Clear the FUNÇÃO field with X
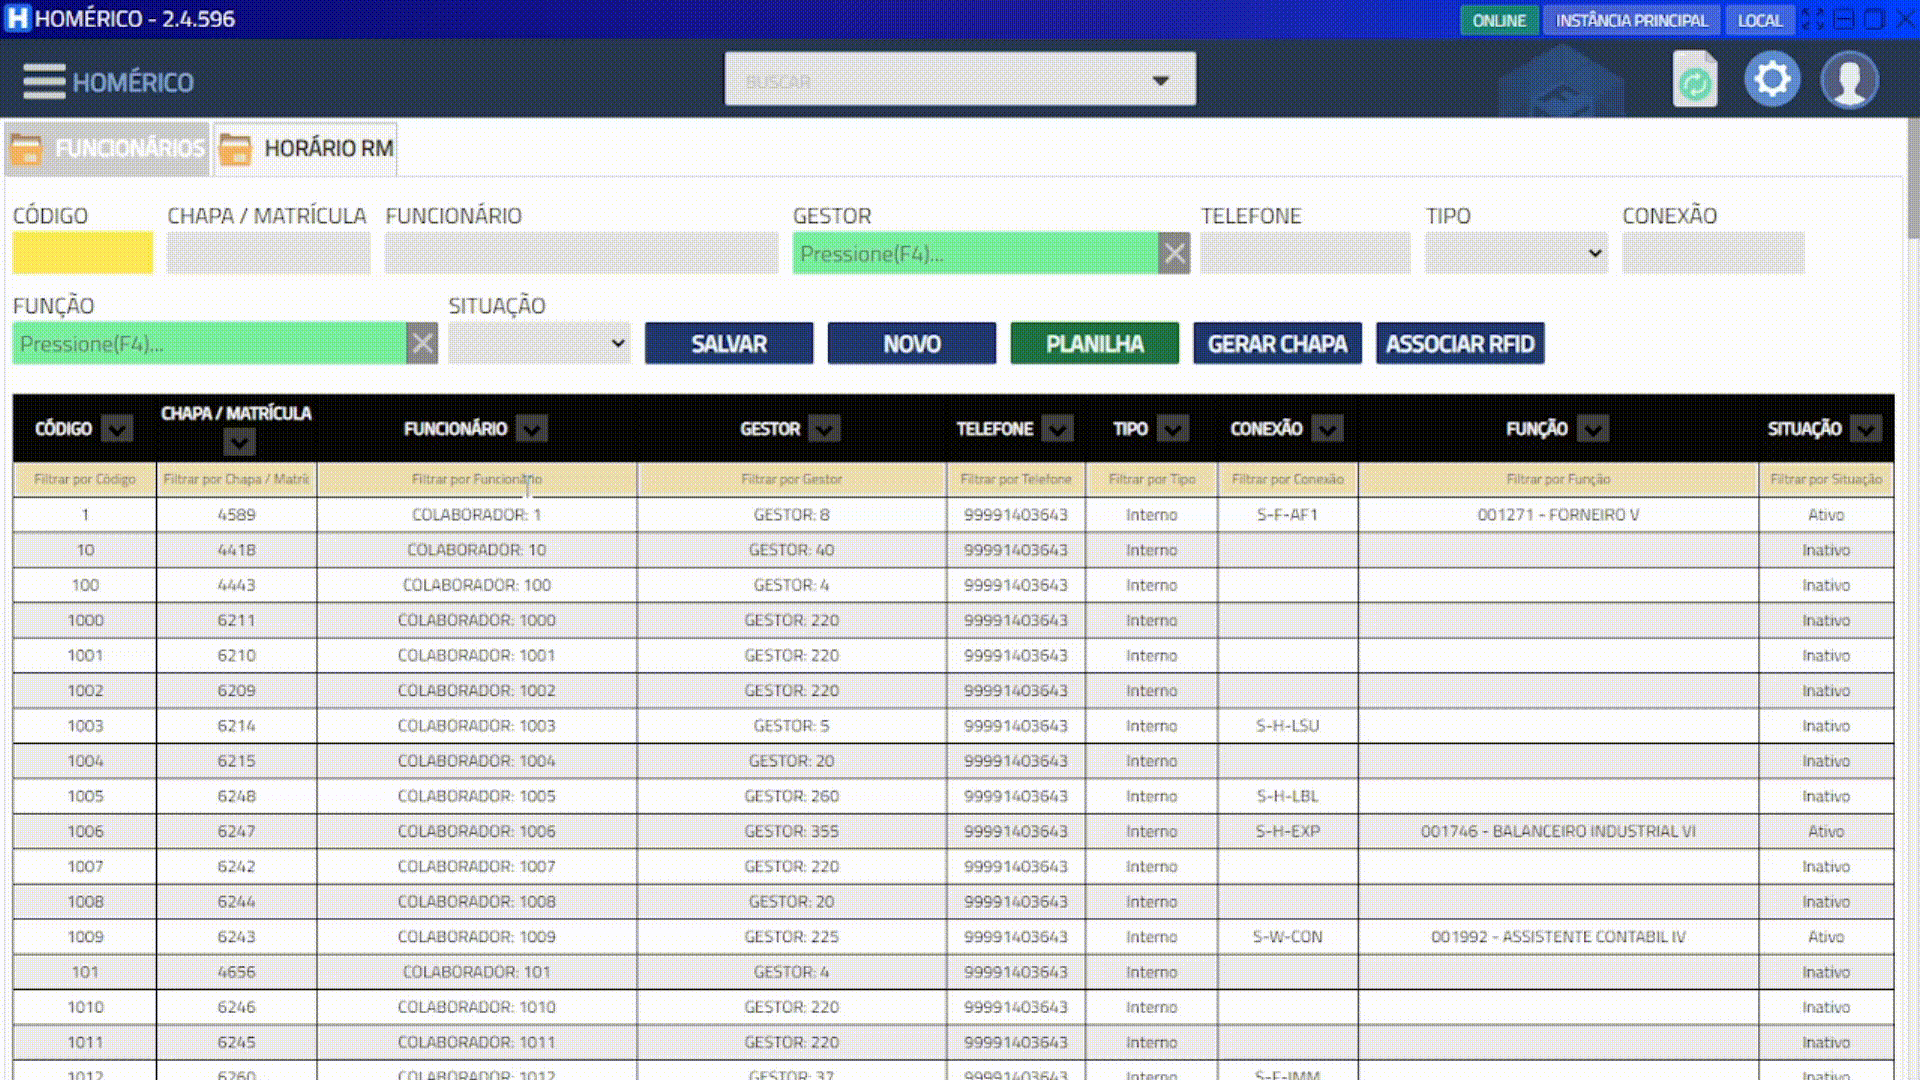This screenshot has width=1920, height=1080. pyautogui.click(x=423, y=344)
